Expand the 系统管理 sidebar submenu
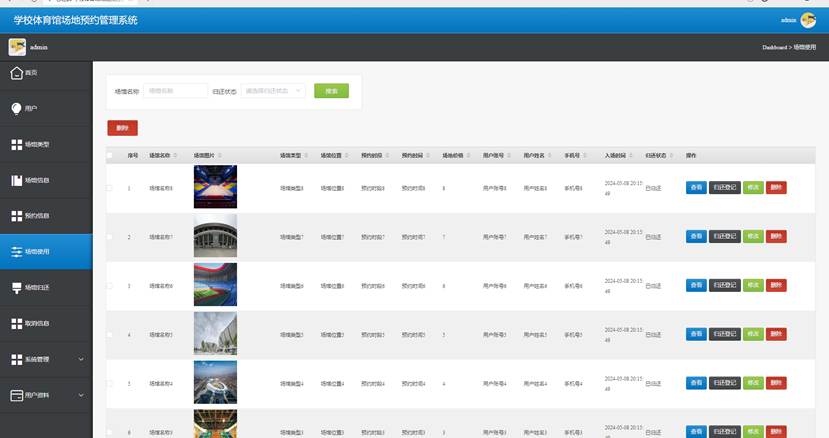 81,360
